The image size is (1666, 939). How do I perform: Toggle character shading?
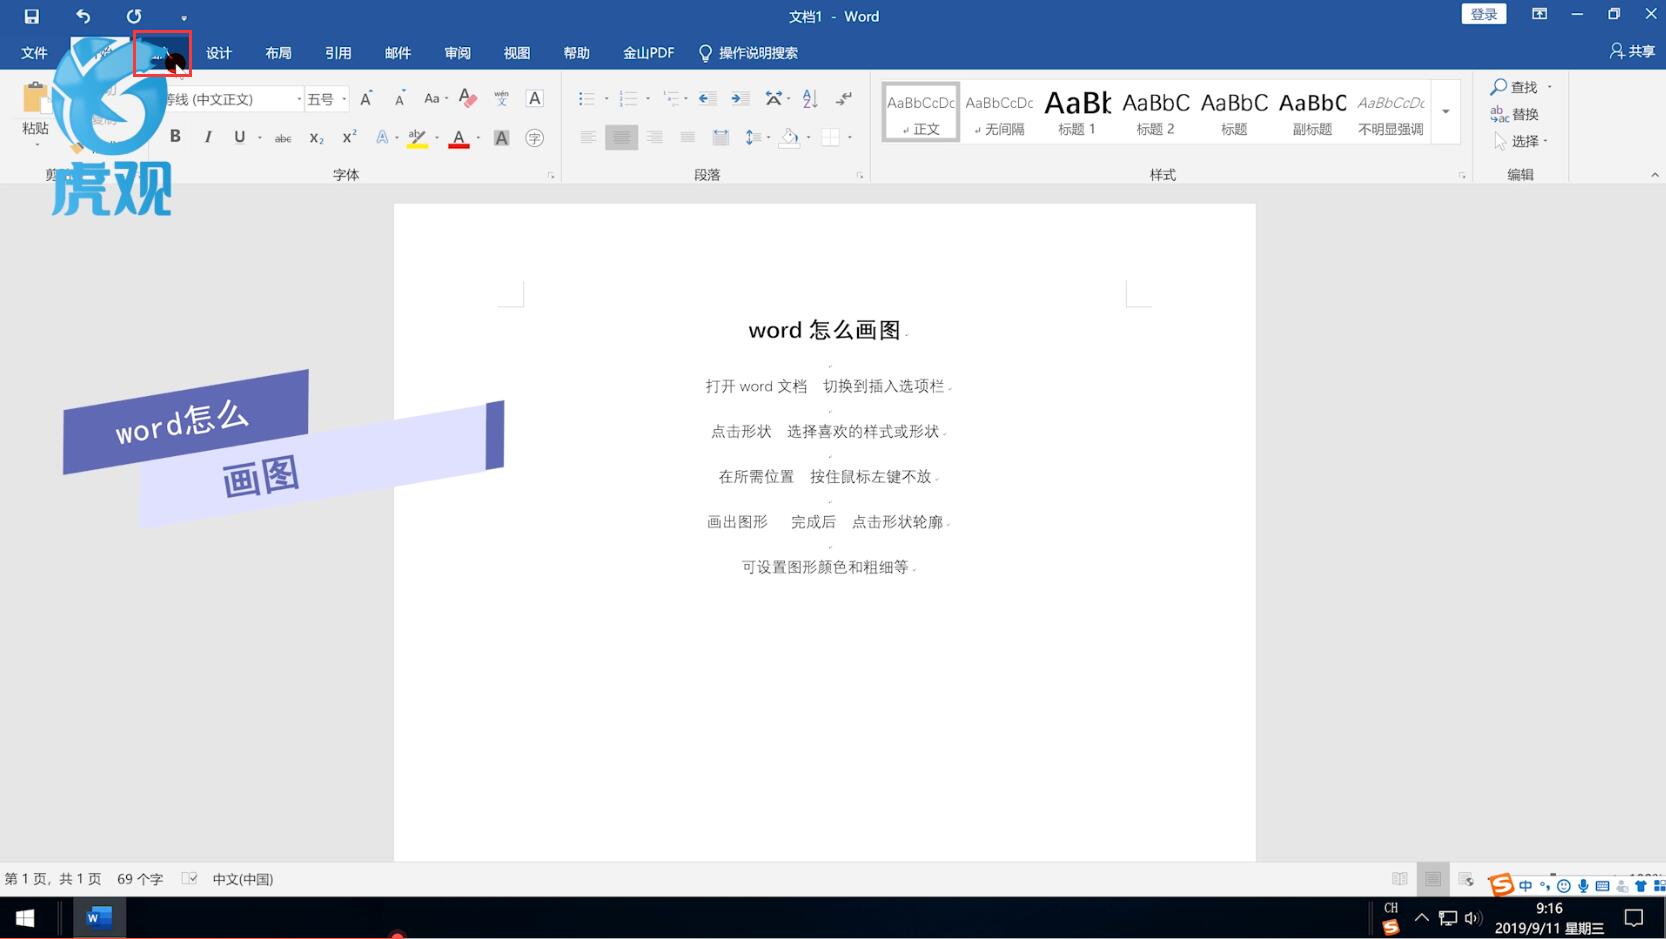click(501, 138)
